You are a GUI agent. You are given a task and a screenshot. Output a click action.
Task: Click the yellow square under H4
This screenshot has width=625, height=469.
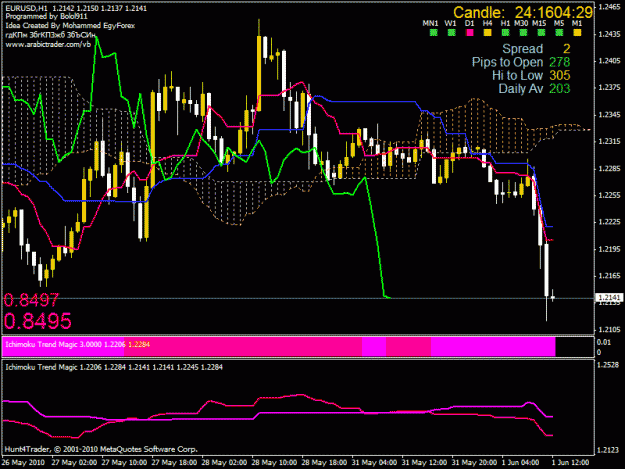[x=487, y=33]
